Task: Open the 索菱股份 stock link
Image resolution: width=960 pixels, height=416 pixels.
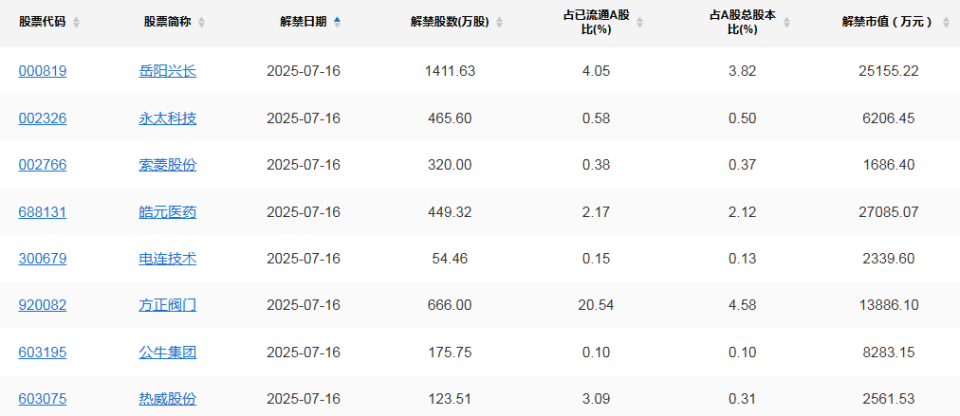Action: pos(168,165)
